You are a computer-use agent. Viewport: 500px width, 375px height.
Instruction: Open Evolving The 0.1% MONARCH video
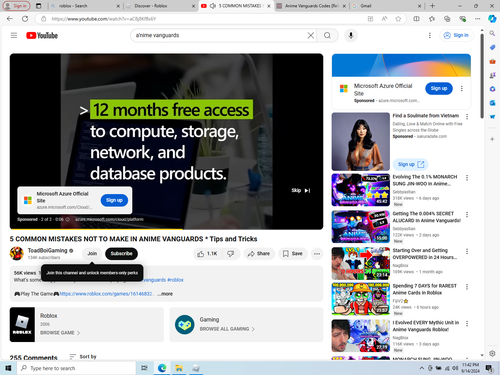click(x=361, y=190)
